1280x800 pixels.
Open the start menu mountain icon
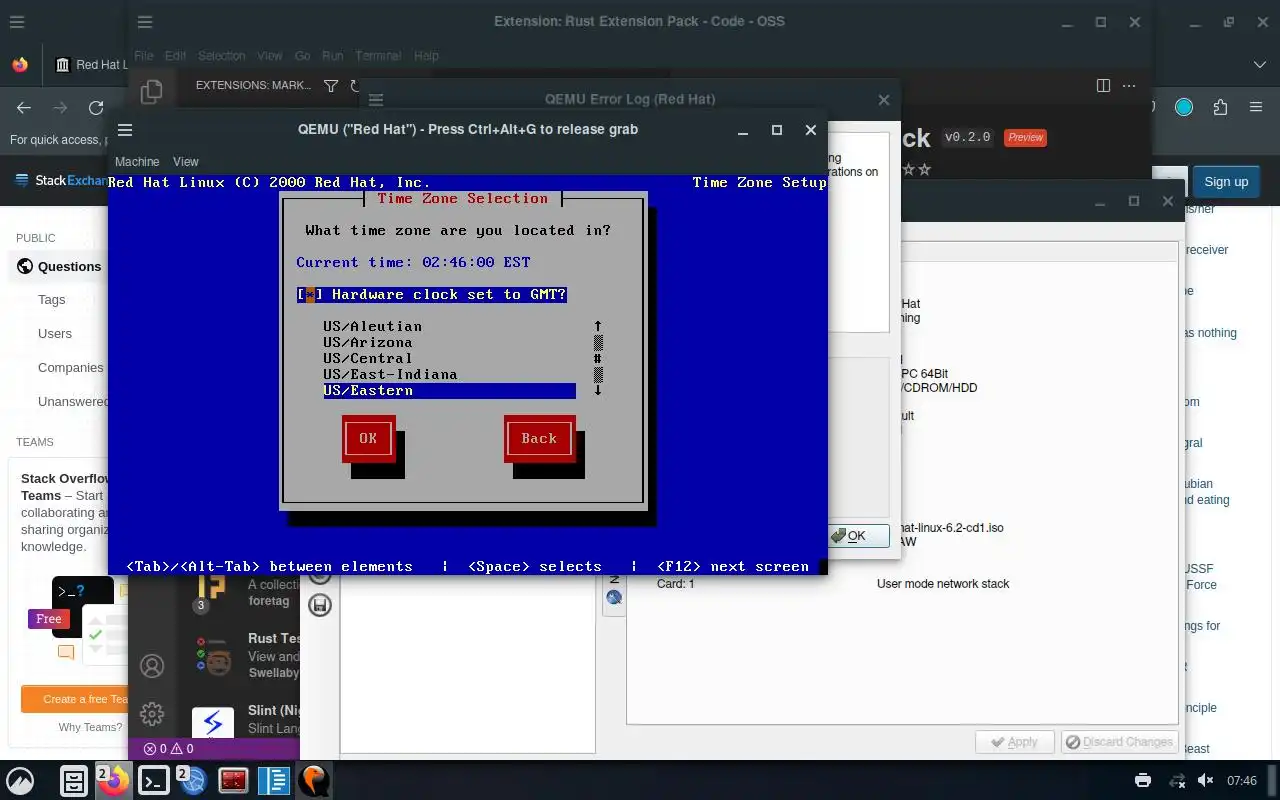tap(21, 780)
